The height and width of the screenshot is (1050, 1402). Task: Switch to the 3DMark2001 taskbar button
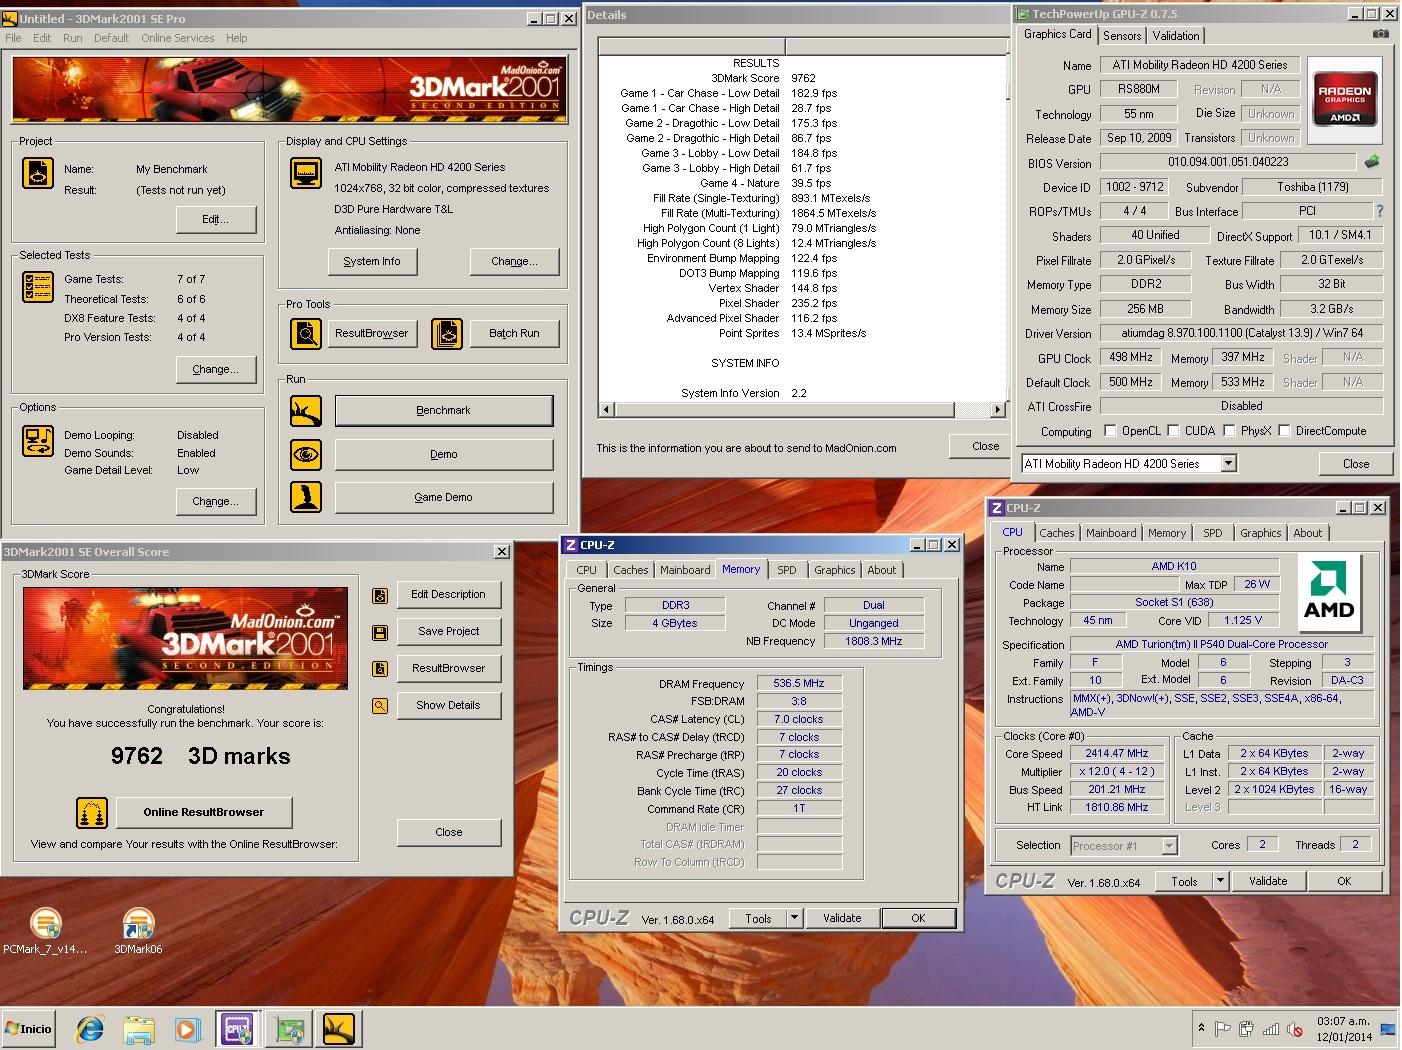point(339,1029)
